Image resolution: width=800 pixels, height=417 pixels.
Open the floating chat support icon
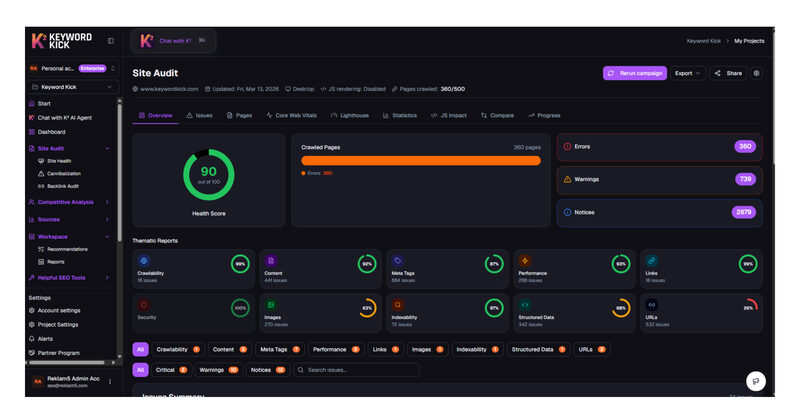click(x=756, y=381)
